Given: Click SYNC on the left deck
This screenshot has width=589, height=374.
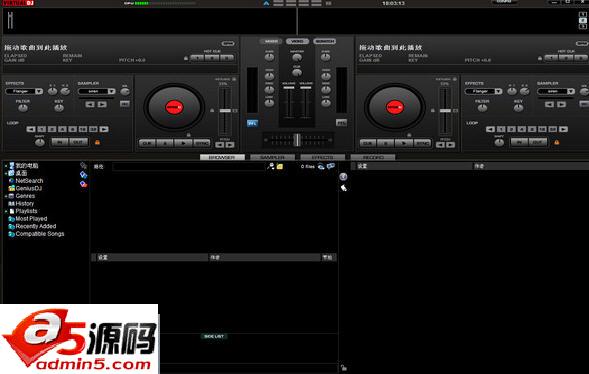Looking at the screenshot, I should (202, 143).
